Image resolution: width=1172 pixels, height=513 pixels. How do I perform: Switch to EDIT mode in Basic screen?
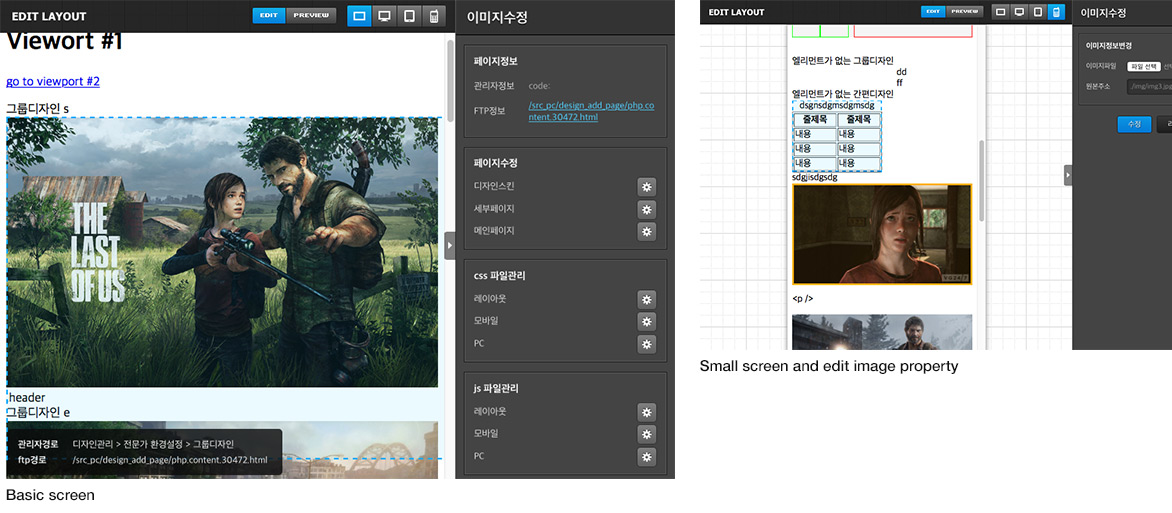[x=269, y=16]
